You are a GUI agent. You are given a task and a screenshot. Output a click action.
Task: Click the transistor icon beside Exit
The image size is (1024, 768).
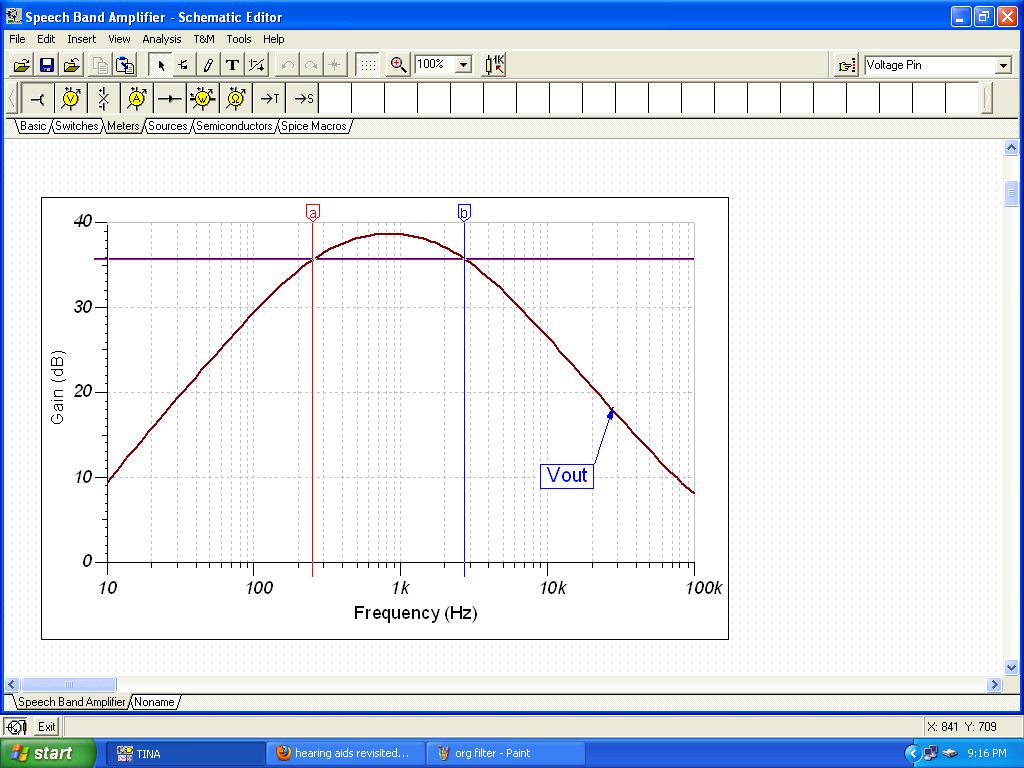(16, 727)
